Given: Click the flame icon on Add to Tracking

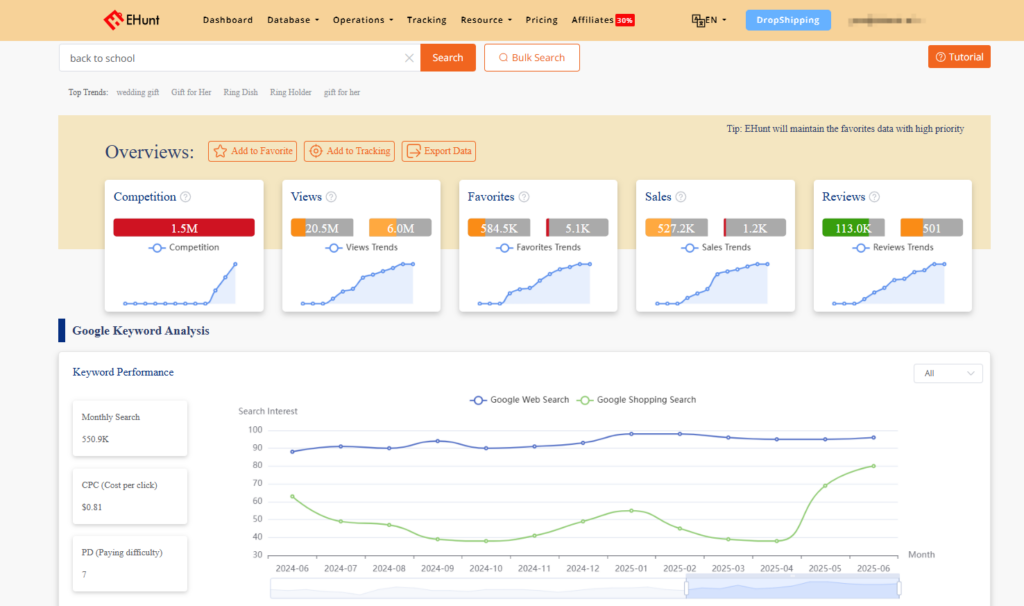Looking at the screenshot, I should (x=314, y=151).
